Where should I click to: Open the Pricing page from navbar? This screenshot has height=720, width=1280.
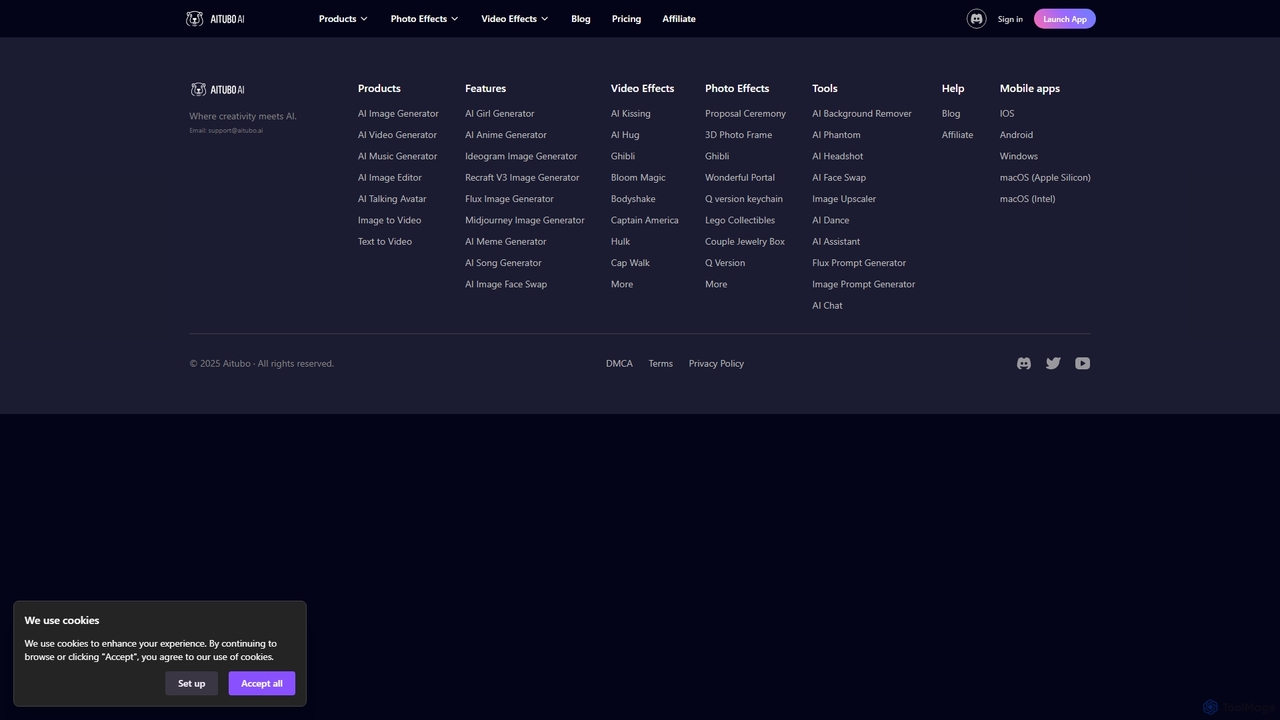626,19
